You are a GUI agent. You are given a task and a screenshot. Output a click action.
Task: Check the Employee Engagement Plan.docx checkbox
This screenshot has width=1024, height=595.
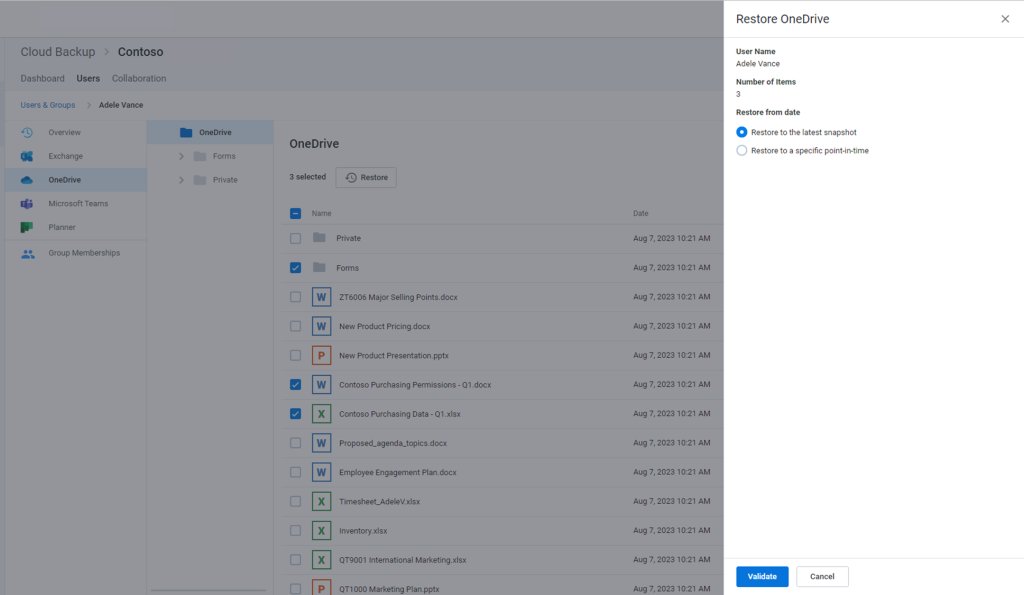[x=296, y=472]
